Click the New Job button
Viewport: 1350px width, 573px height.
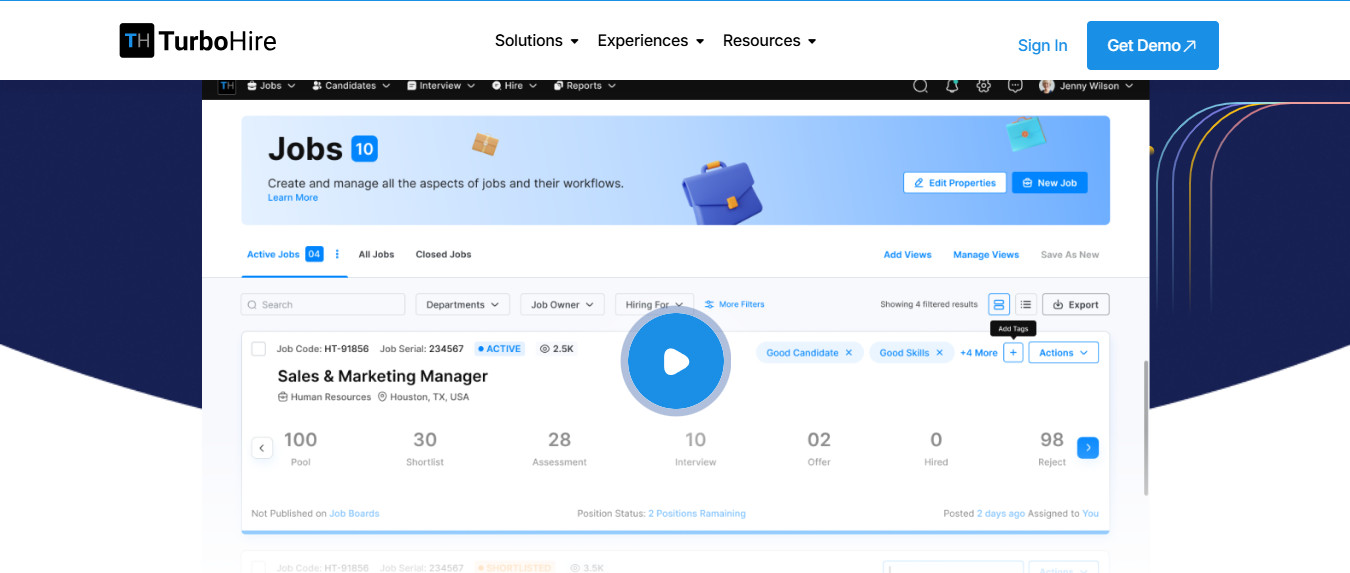pyautogui.click(x=1050, y=183)
